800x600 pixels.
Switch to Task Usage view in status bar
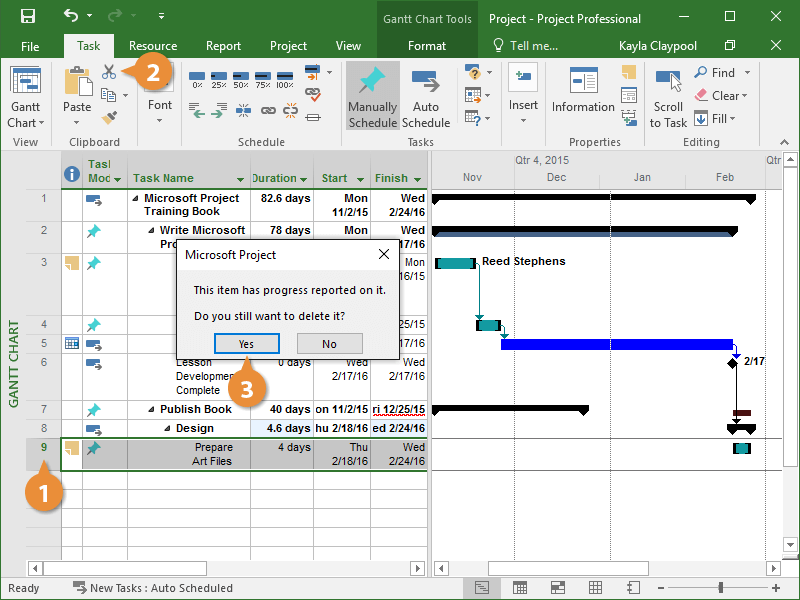pos(520,588)
